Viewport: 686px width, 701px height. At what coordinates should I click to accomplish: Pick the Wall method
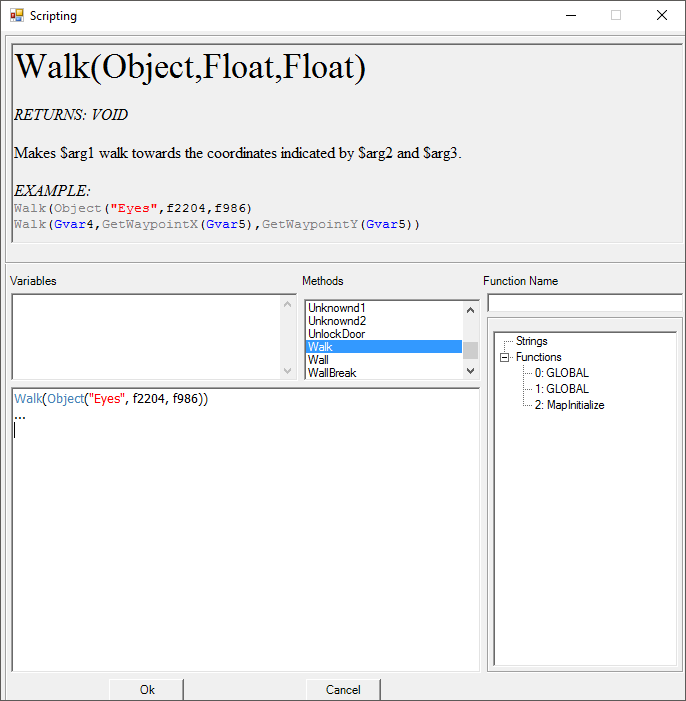[x=318, y=360]
